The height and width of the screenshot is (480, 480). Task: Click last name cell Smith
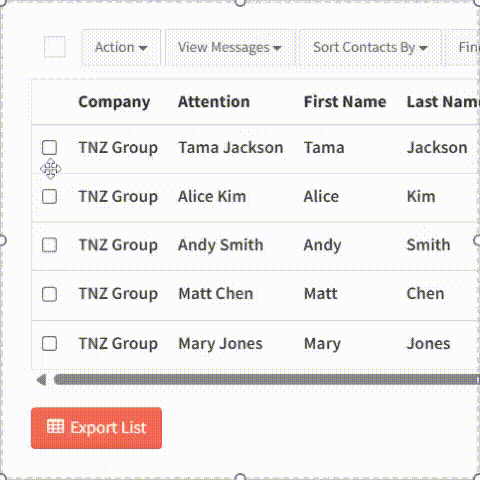click(x=428, y=245)
